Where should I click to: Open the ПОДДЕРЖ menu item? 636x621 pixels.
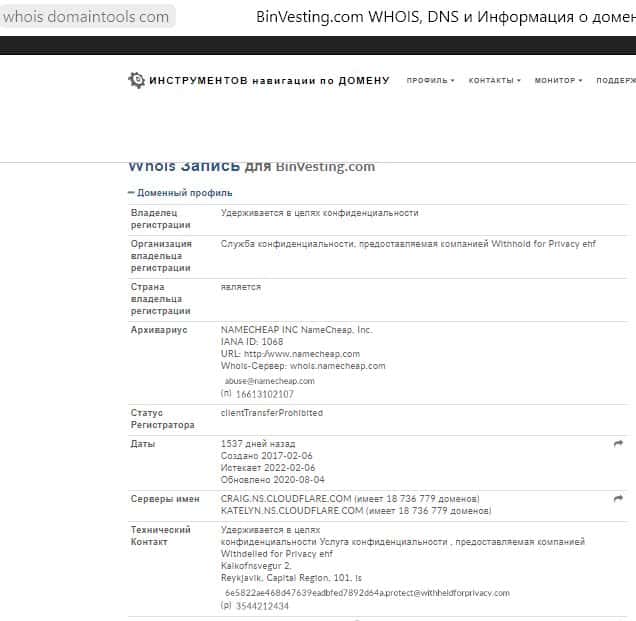point(616,80)
